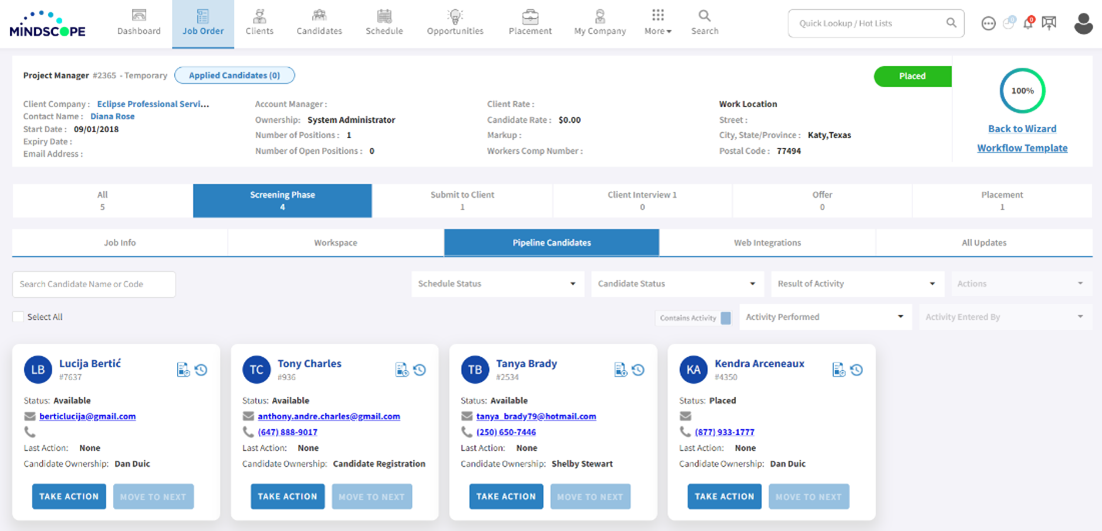
Task: Open the Dashboard from top navigation
Action: pyautogui.click(x=138, y=23)
